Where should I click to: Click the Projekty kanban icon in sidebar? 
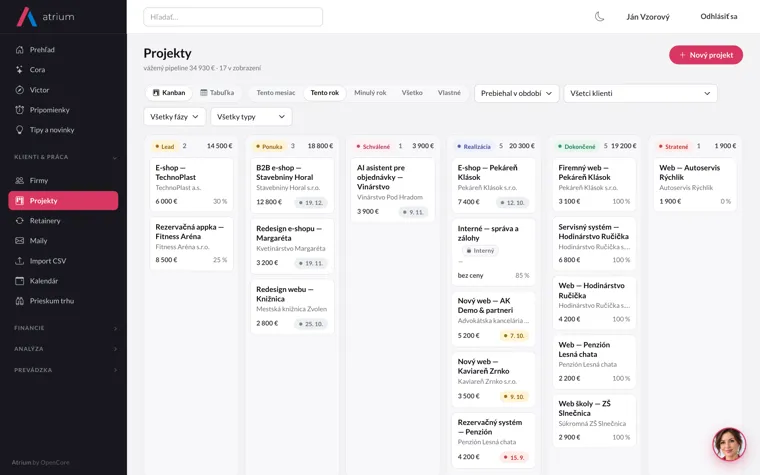click(x=19, y=200)
